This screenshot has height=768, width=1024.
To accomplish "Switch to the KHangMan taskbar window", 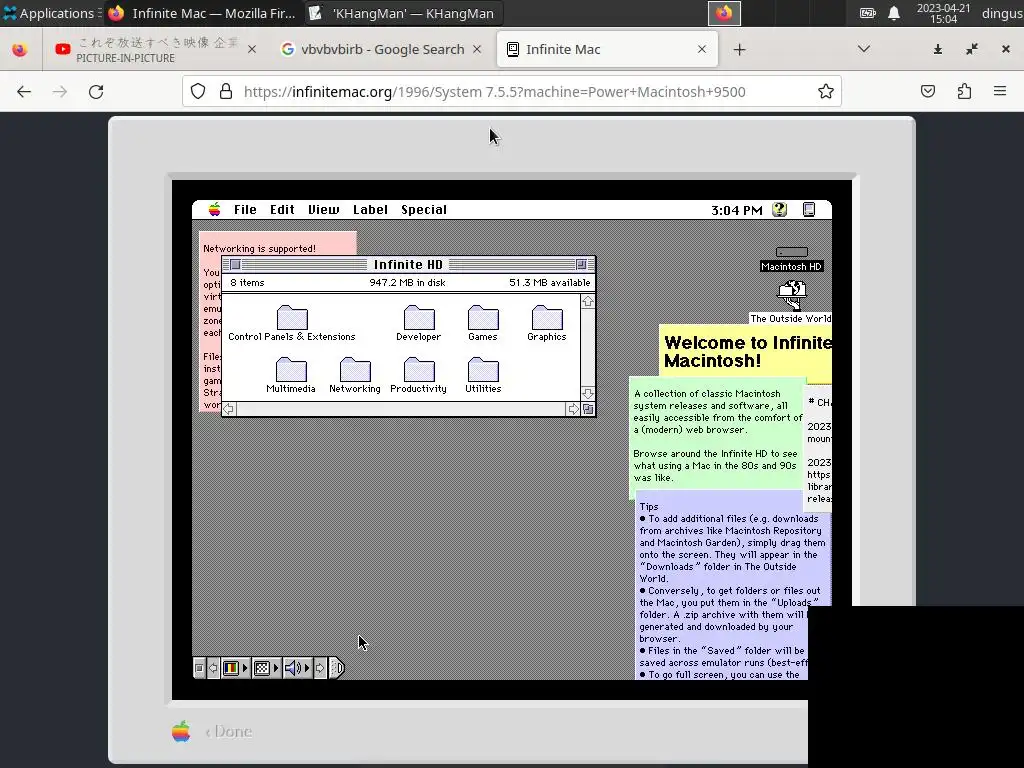I will (x=402, y=13).
